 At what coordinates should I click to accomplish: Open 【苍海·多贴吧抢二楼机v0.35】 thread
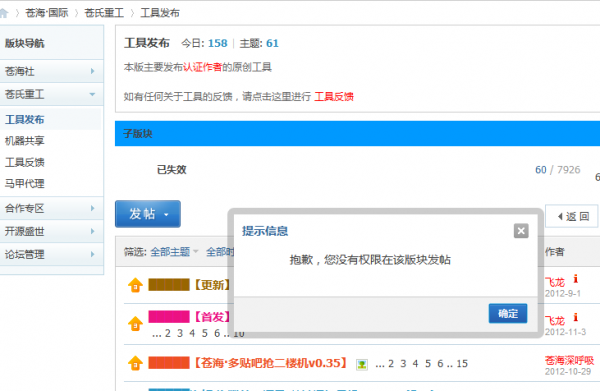(271, 363)
